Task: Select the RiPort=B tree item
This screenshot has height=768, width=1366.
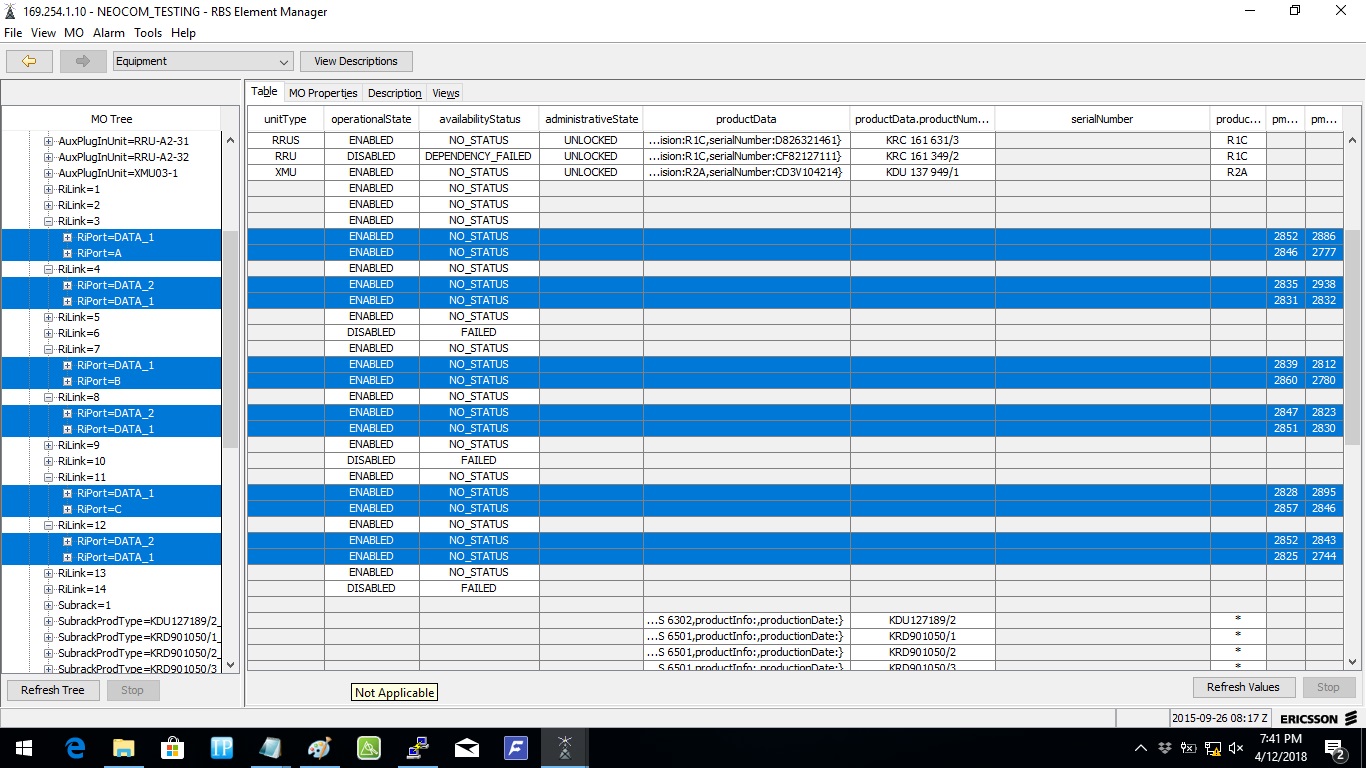Action: point(99,381)
